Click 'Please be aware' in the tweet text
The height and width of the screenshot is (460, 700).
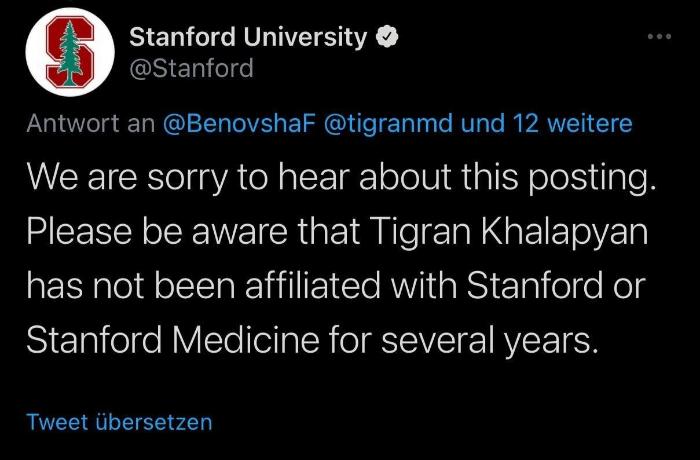tap(157, 233)
